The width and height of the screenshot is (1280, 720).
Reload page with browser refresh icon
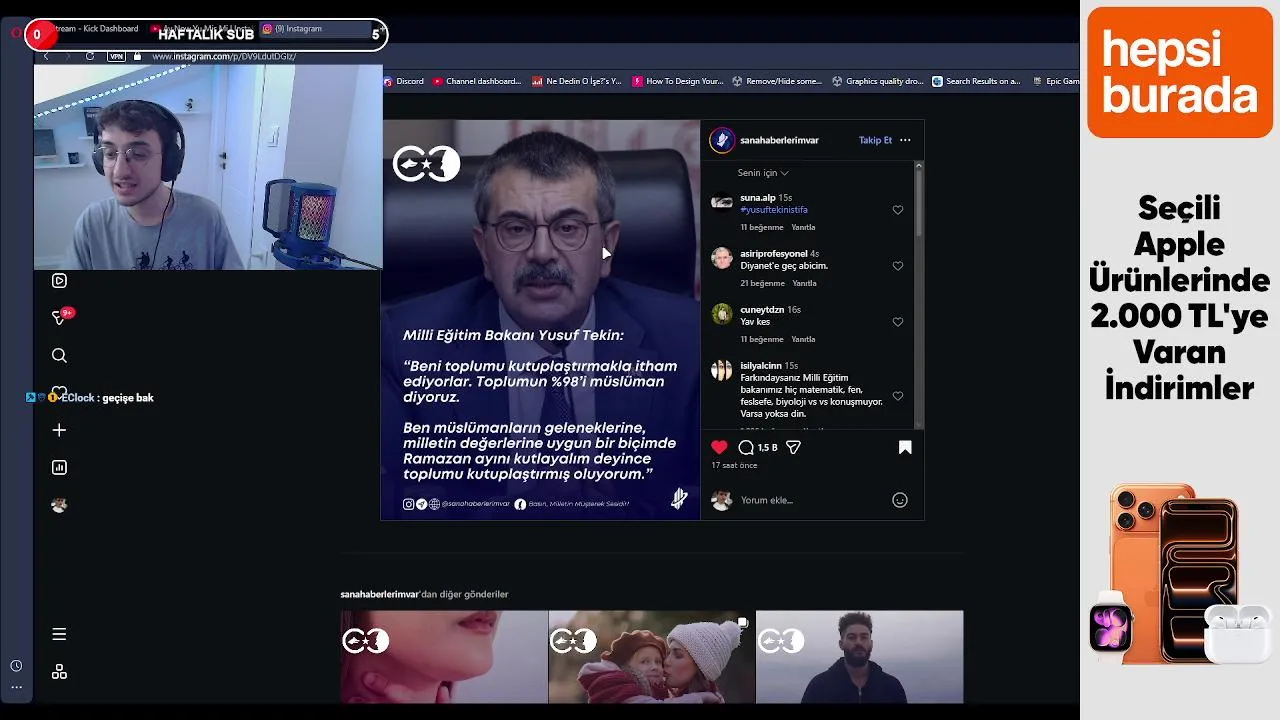click(x=90, y=56)
